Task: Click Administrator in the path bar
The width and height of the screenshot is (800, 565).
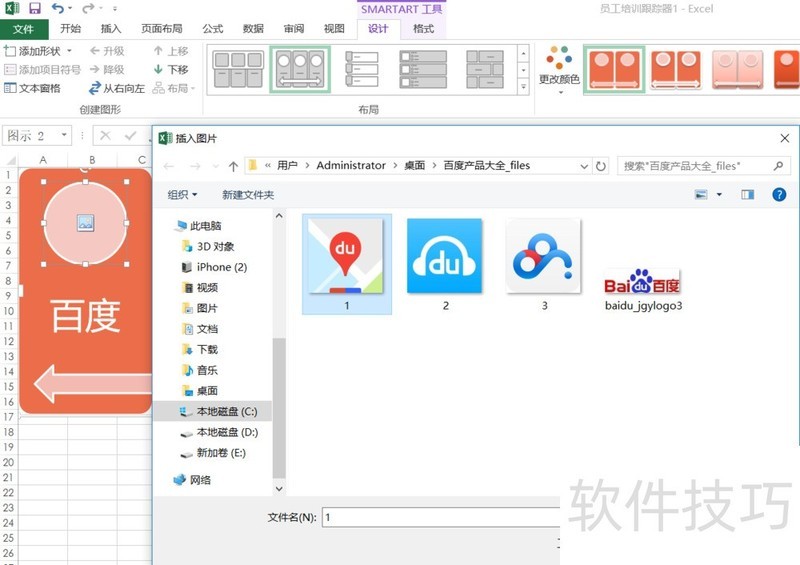Action: [x=351, y=165]
